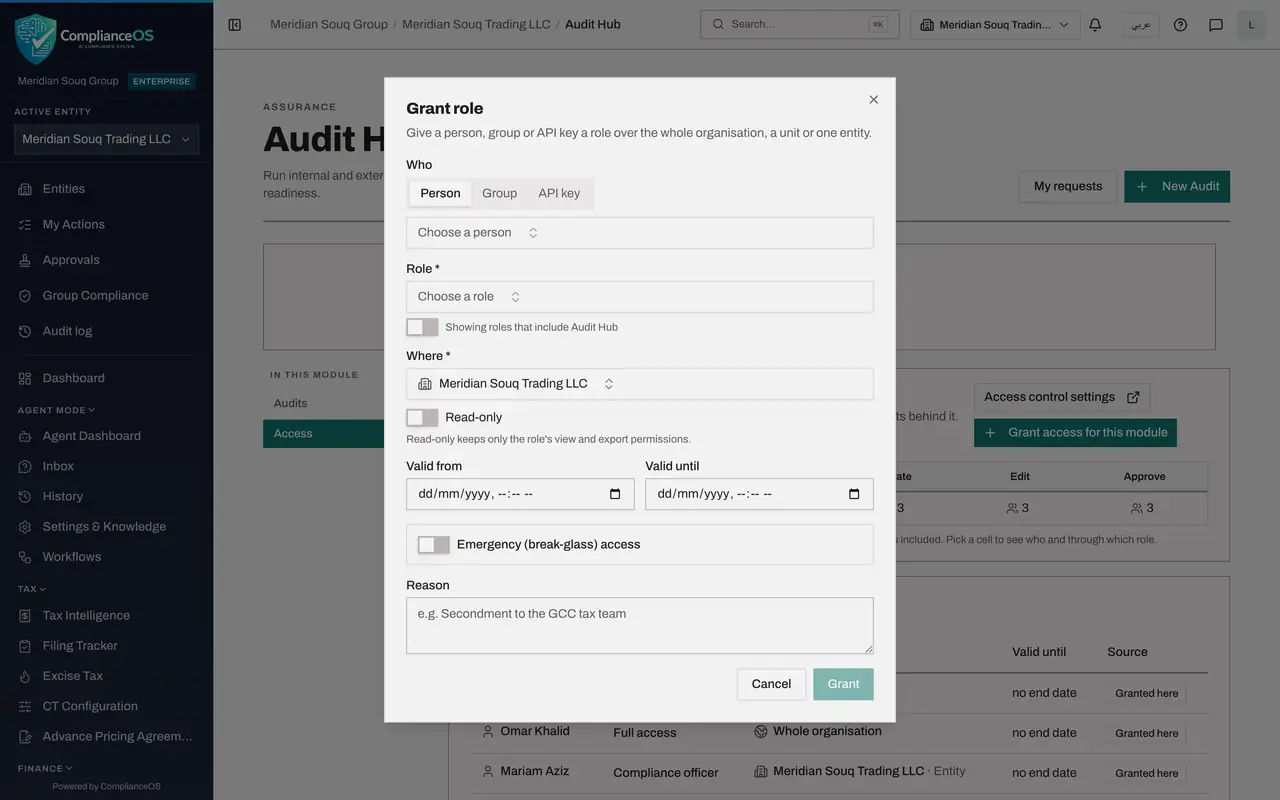This screenshot has height=800, width=1280.
Task: Click the History clock icon
Action: 25,496
